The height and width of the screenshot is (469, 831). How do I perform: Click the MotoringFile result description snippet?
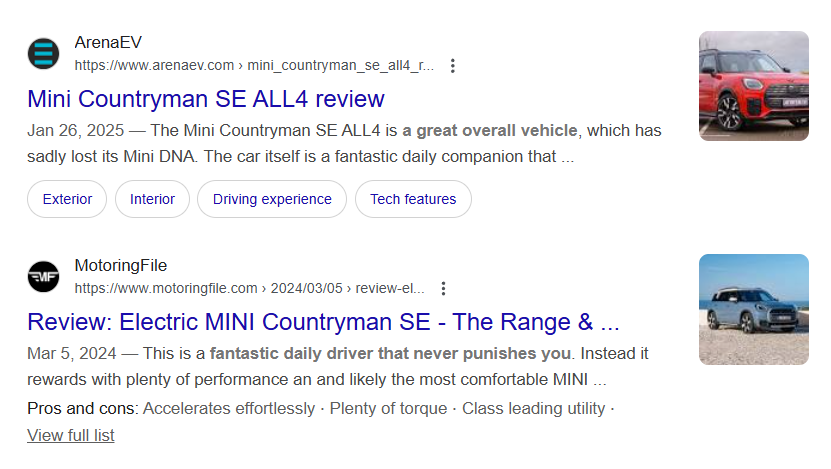(x=338, y=366)
